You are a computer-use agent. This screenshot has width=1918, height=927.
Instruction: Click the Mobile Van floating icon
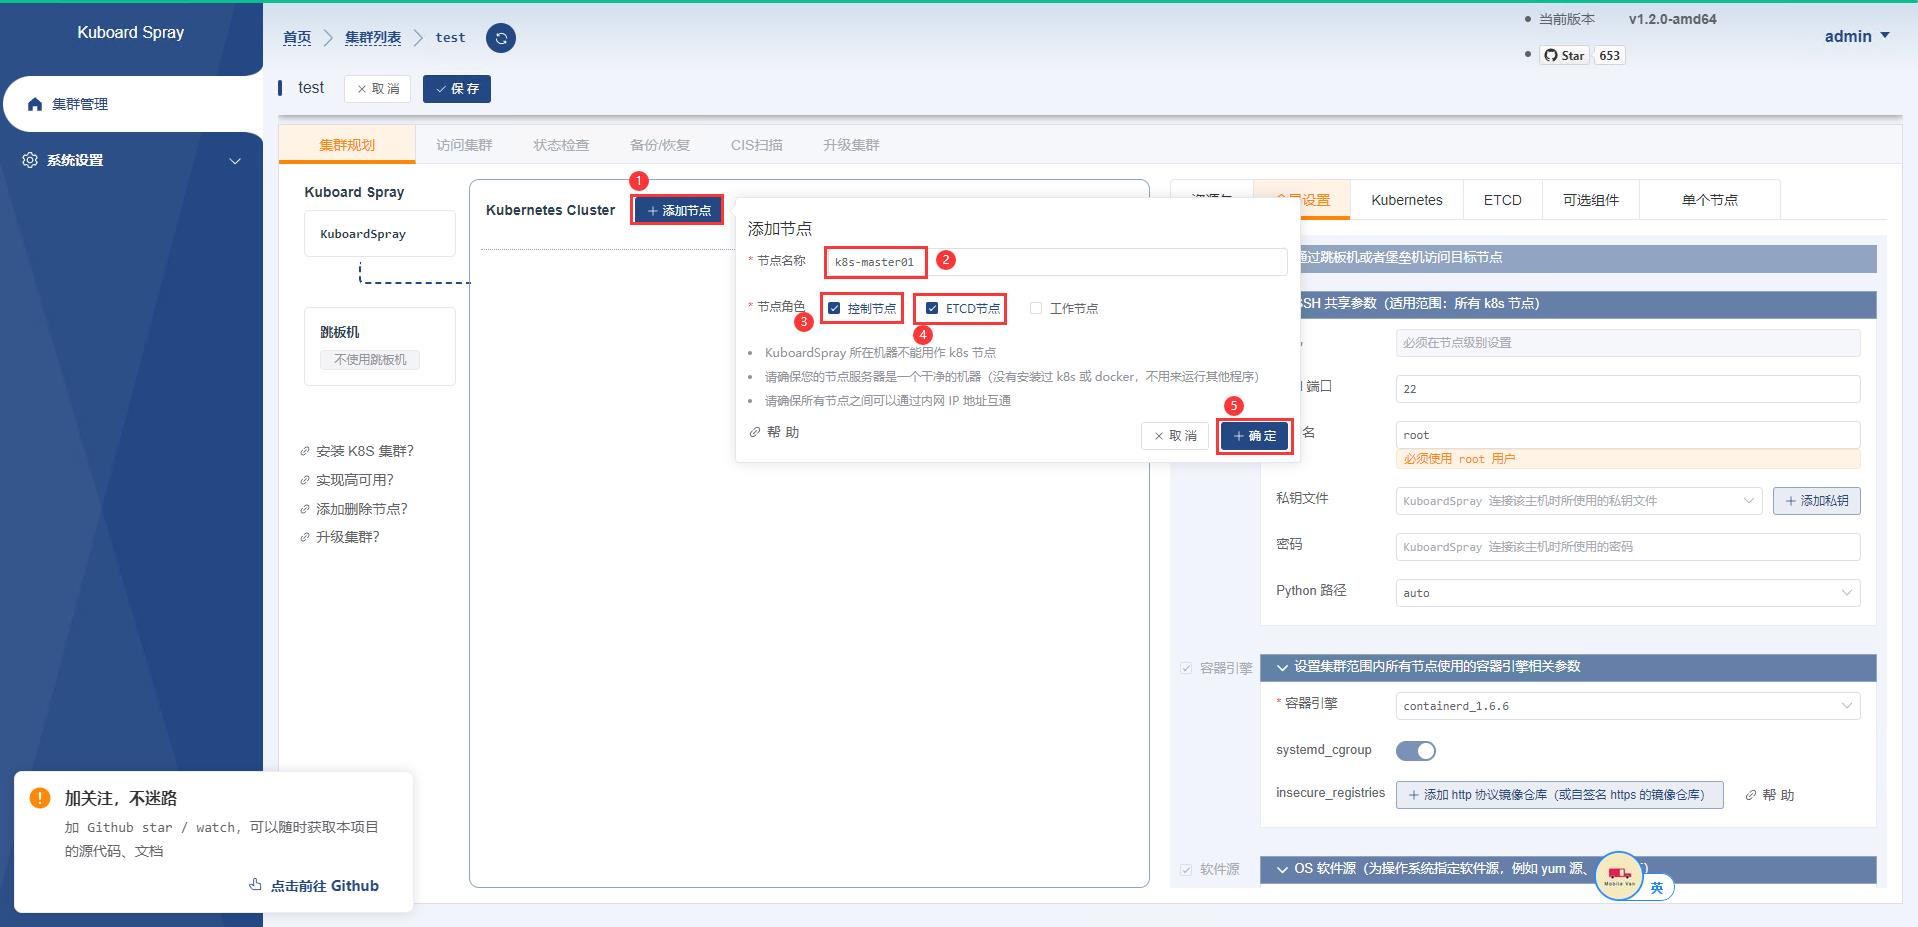pyautogui.click(x=1619, y=876)
